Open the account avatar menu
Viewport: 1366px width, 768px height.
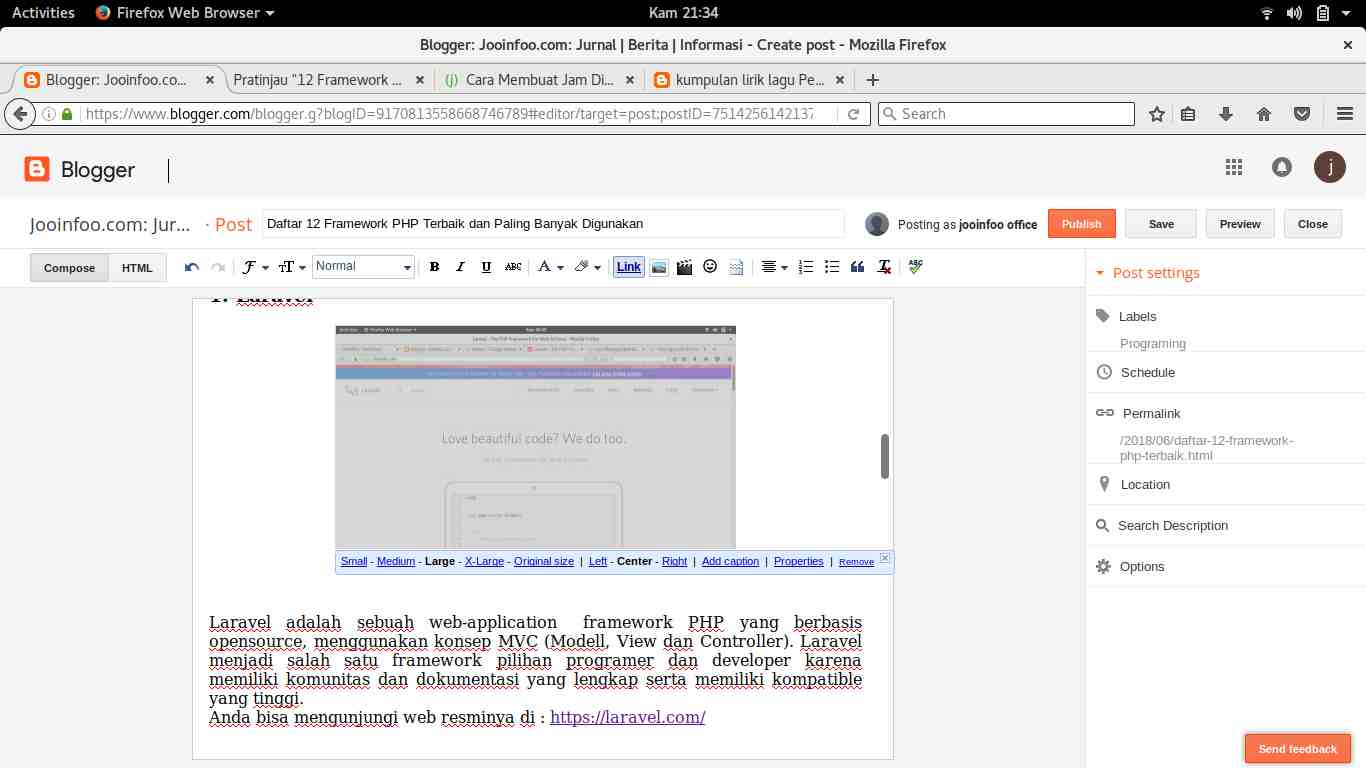[x=1330, y=168]
